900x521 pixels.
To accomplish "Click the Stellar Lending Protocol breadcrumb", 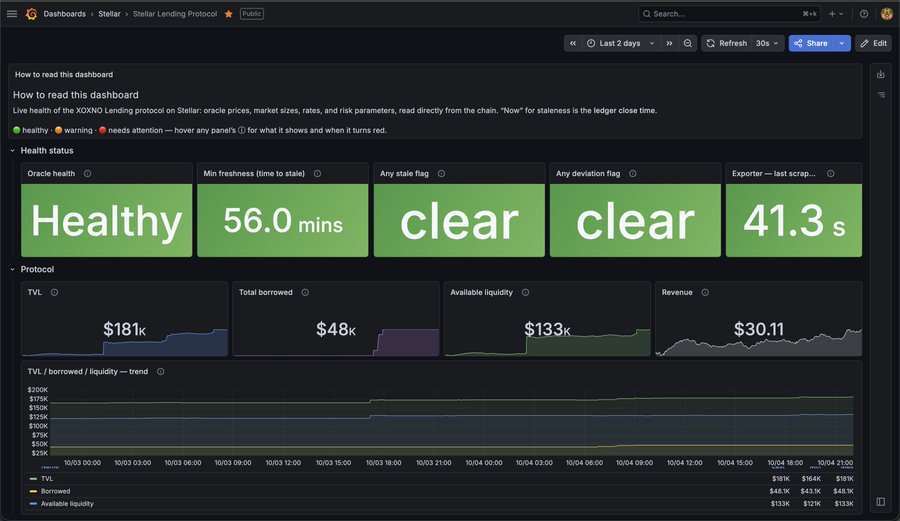I will pyautogui.click(x=175, y=14).
